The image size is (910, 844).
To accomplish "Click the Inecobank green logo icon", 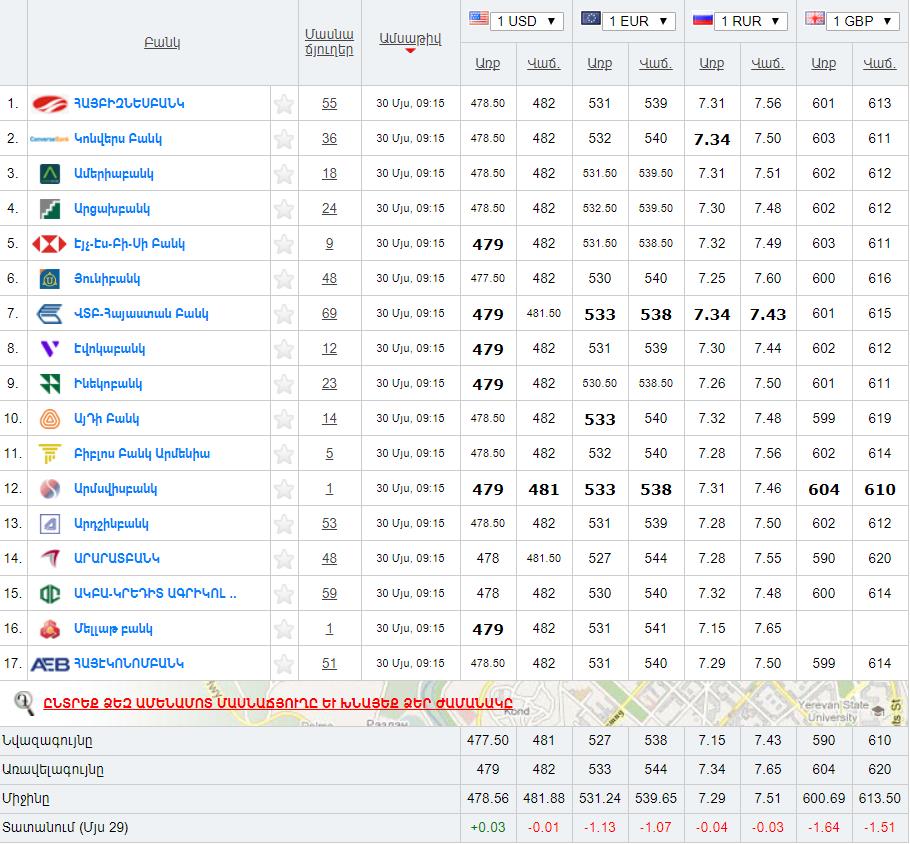I will (49, 384).
